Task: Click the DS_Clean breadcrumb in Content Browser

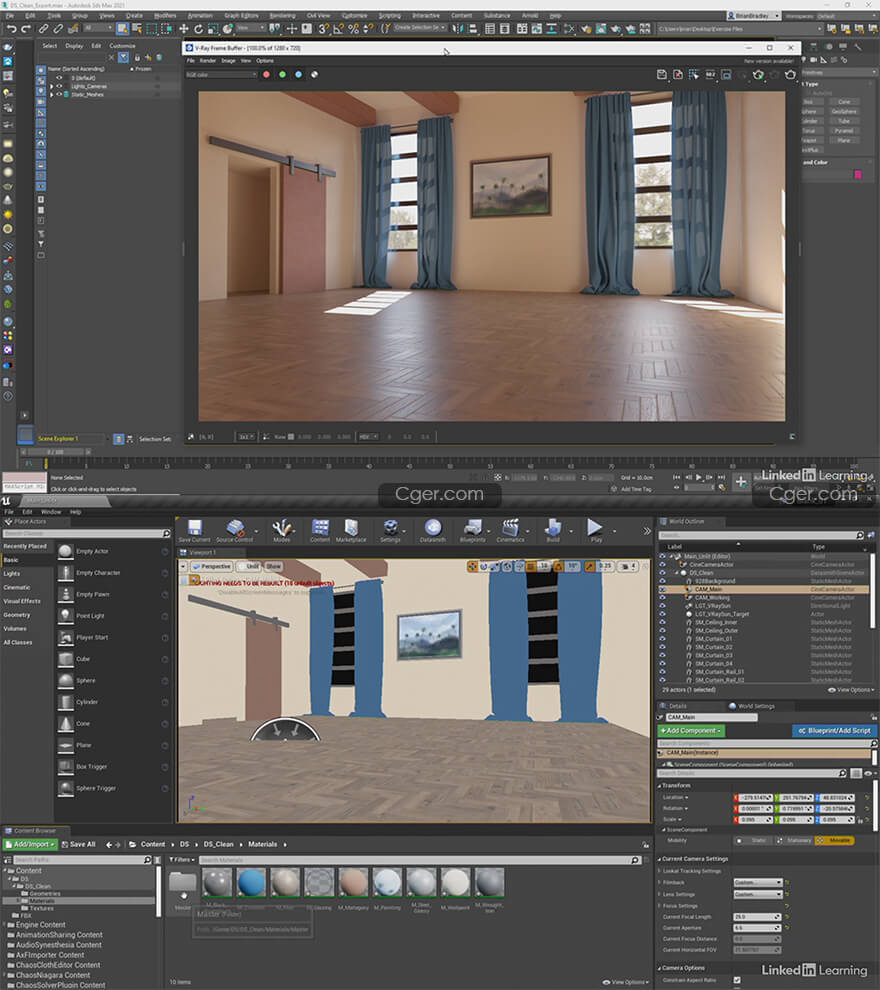Action: point(218,845)
